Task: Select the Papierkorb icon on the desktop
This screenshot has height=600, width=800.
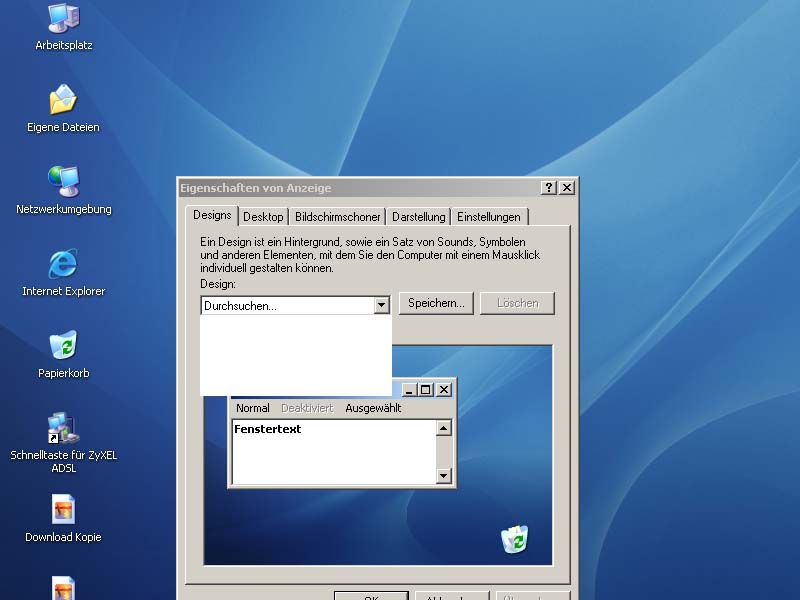Action: coord(63,347)
